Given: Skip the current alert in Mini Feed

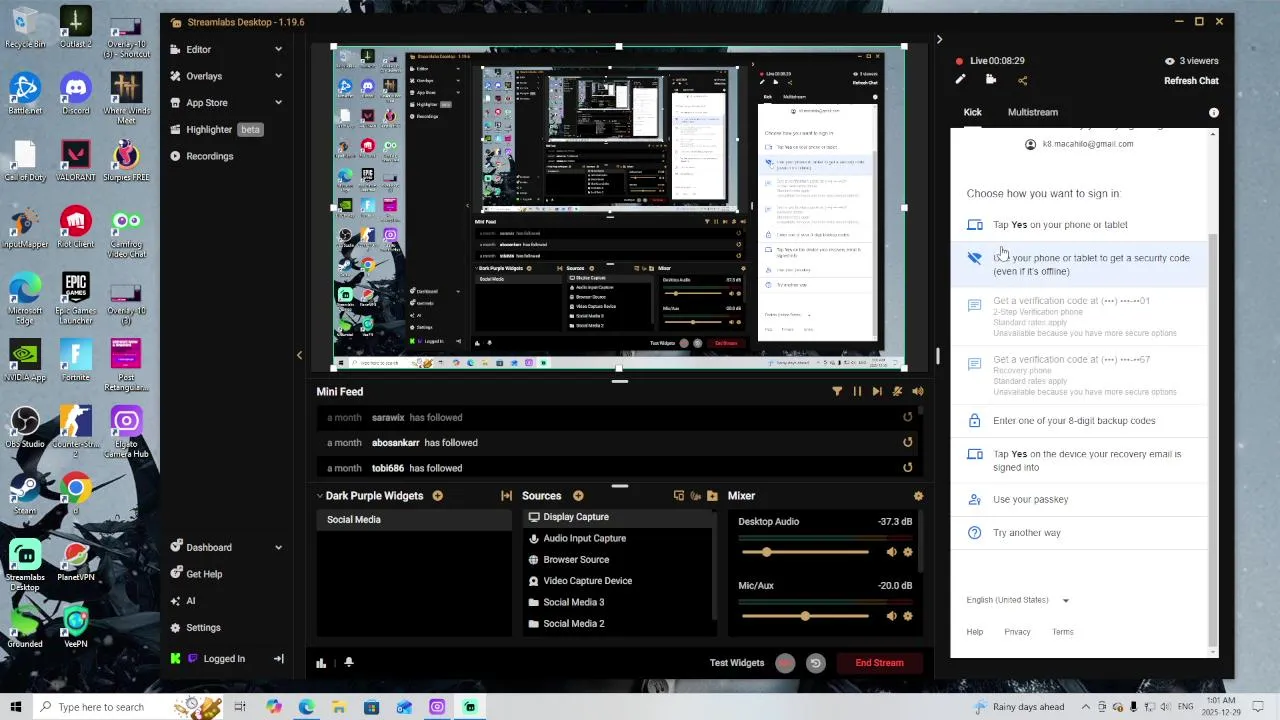Looking at the screenshot, I should pyautogui.click(x=877, y=392).
